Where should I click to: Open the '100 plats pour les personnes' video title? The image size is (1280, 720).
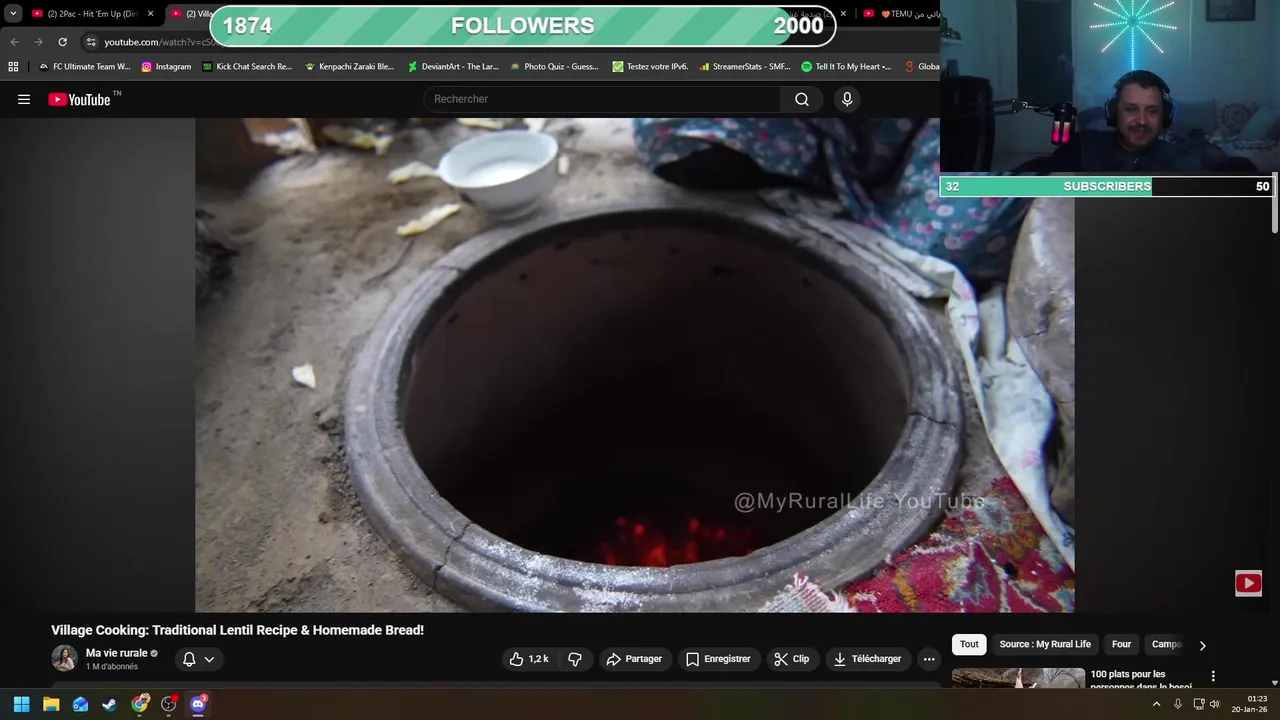coord(1141,680)
